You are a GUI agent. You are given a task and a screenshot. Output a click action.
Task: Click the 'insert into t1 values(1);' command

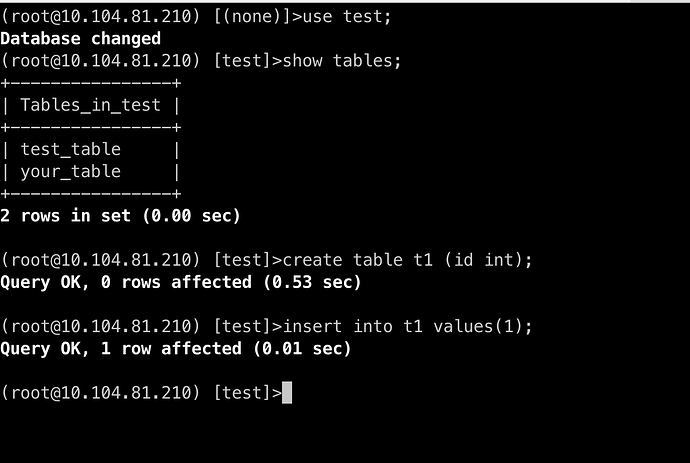(x=407, y=327)
